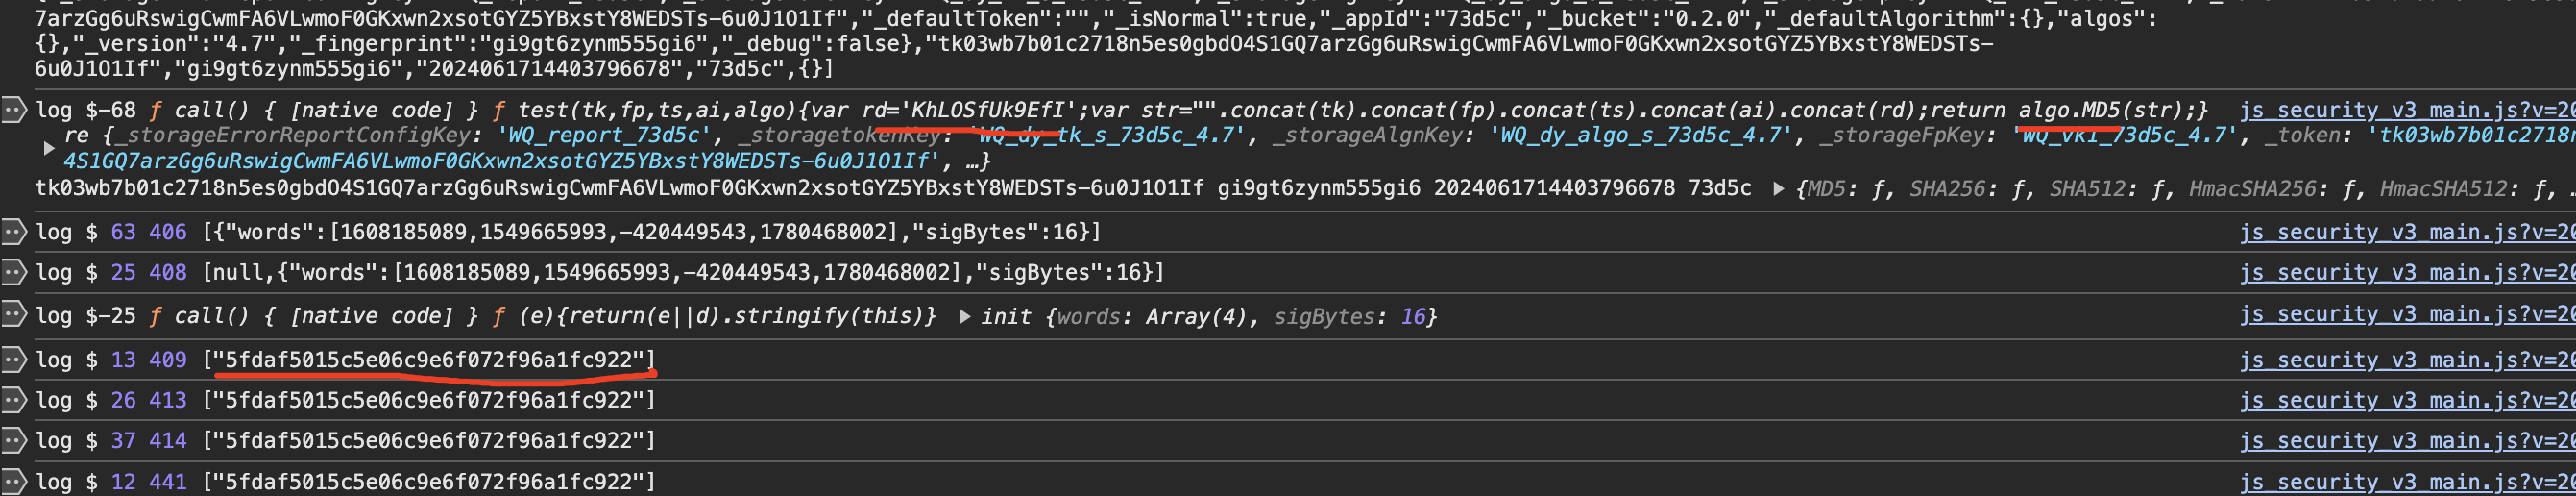Viewport: 2576px width, 496px height.
Task: Click the logpoint icon on the '25 408' row
Action: [14, 272]
